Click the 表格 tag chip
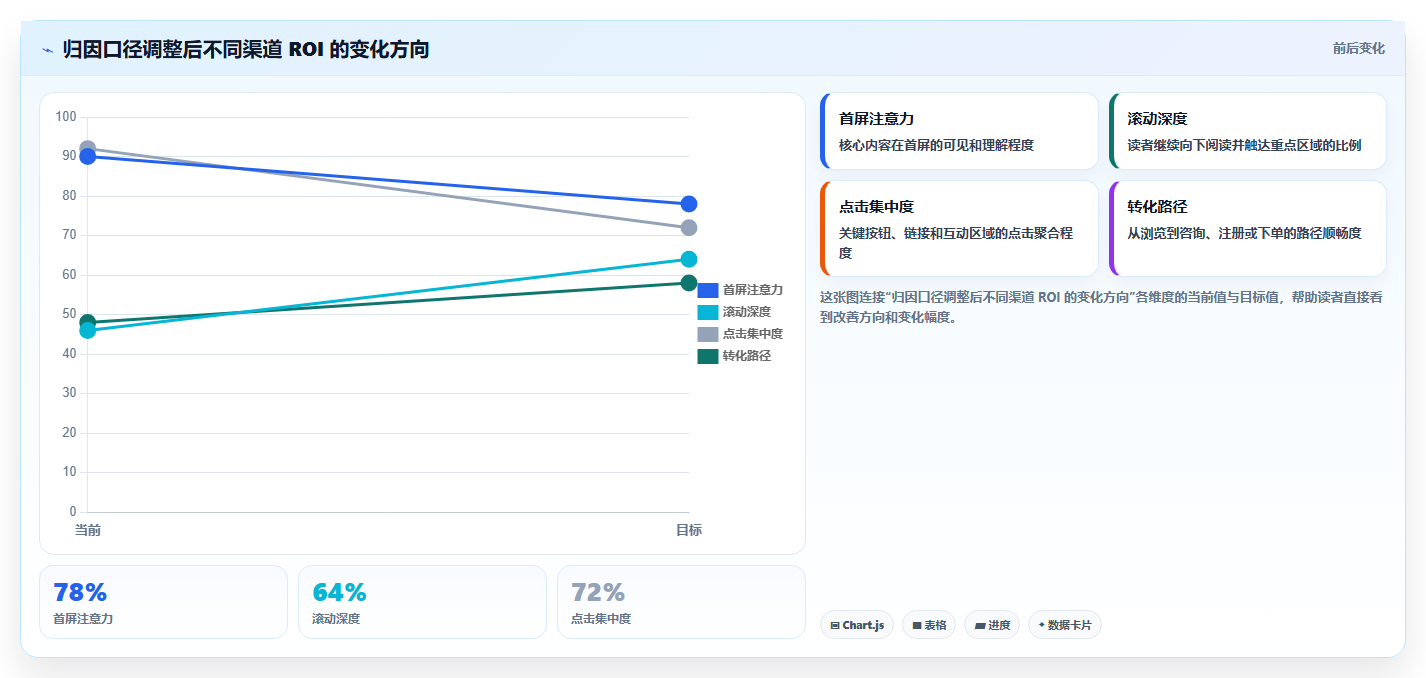1426x678 pixels. click(929, 625)
